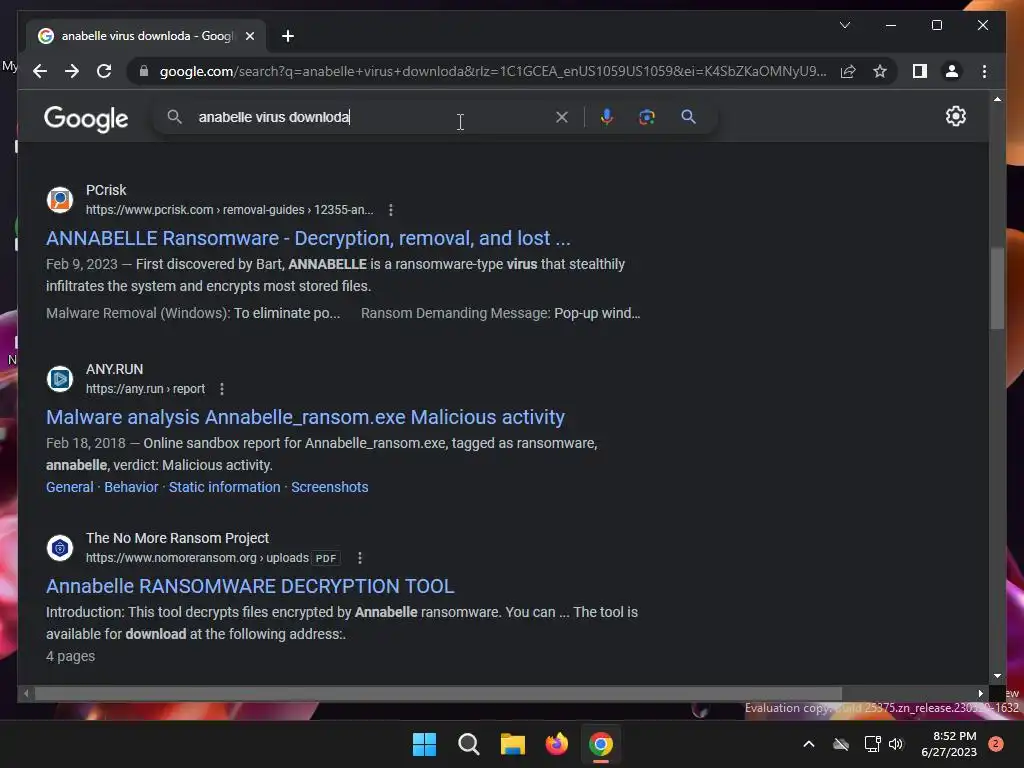Open notification center badge
The height and width of the screenshot is (768, 1024).
point(995,744)
